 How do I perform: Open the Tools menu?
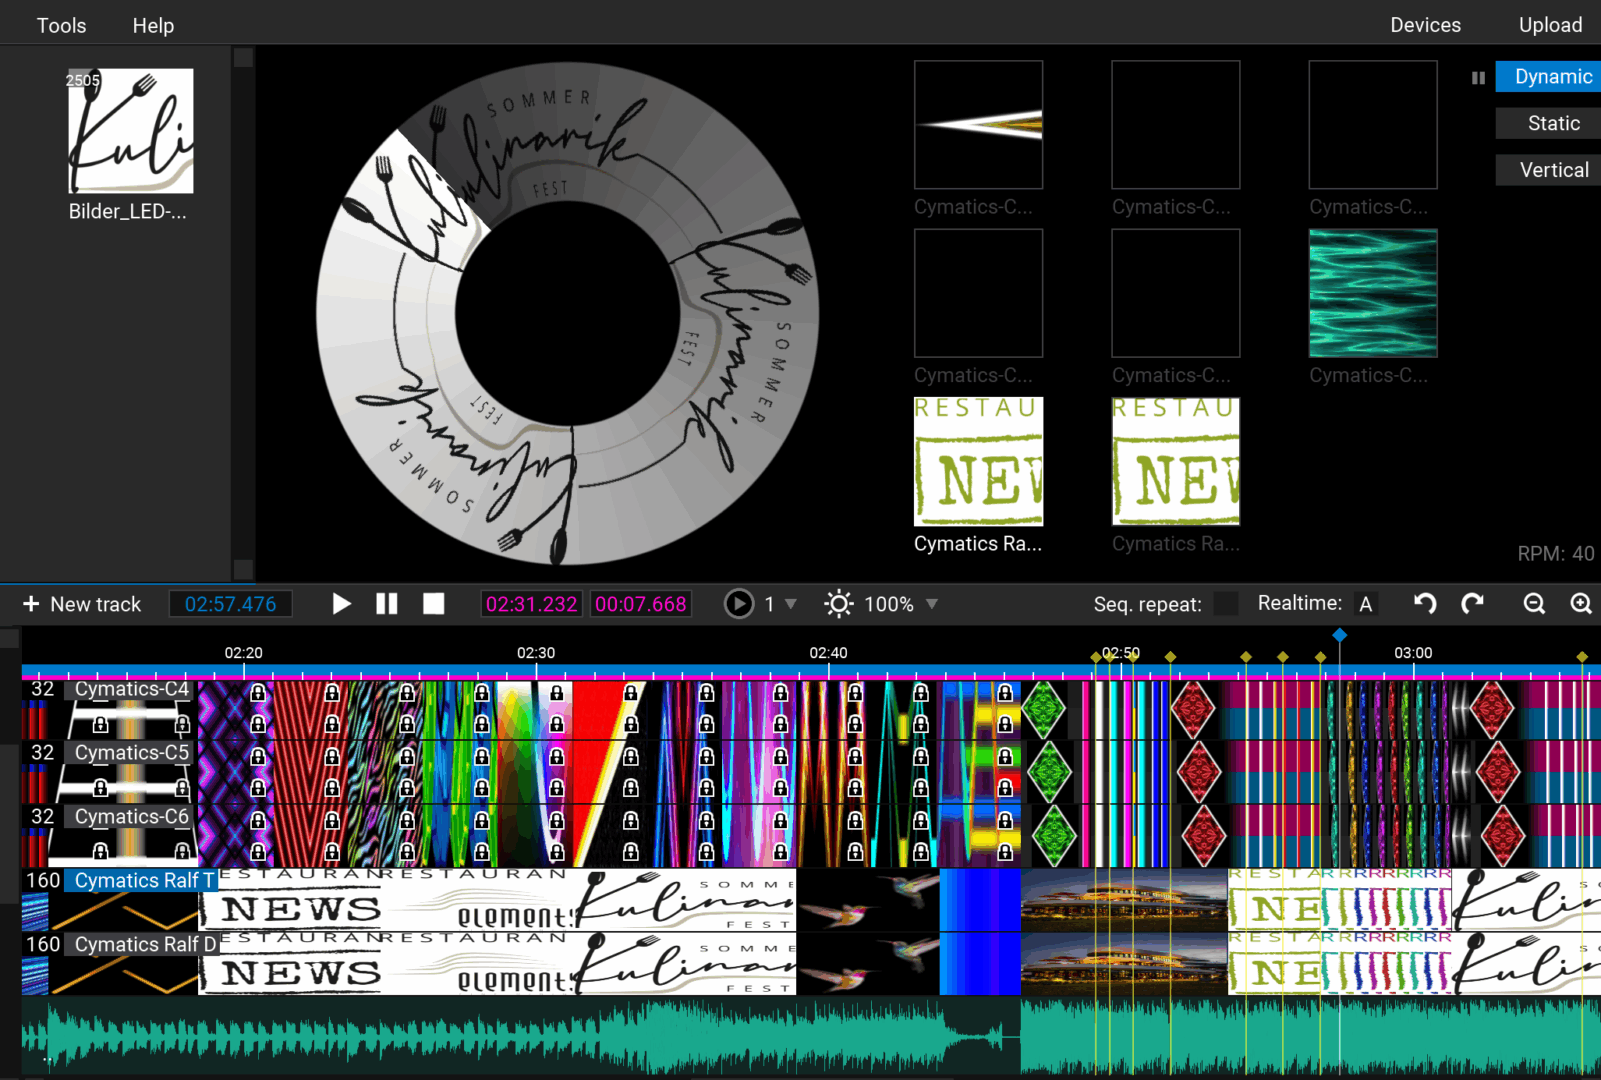point(61,25)
